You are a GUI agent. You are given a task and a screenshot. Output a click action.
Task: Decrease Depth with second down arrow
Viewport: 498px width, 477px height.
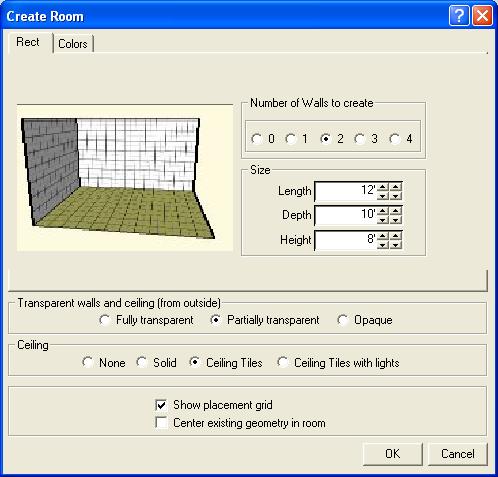[x=395, y=220]
